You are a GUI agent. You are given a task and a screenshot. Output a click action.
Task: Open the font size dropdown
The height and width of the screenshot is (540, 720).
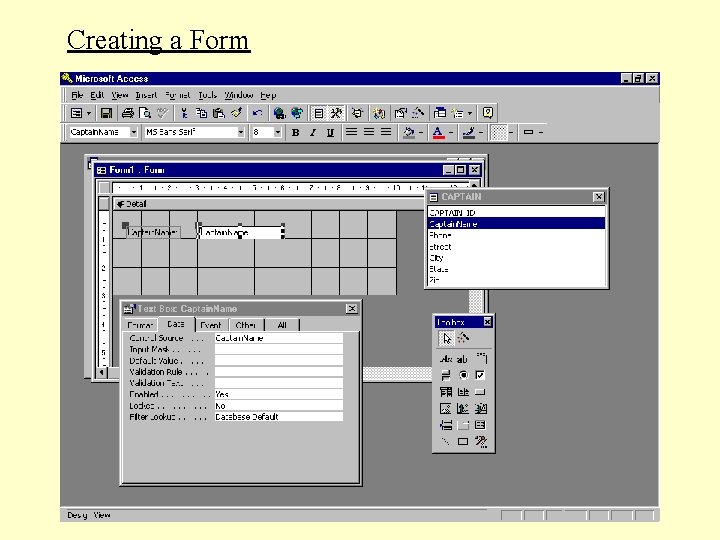tap(277, 132)
